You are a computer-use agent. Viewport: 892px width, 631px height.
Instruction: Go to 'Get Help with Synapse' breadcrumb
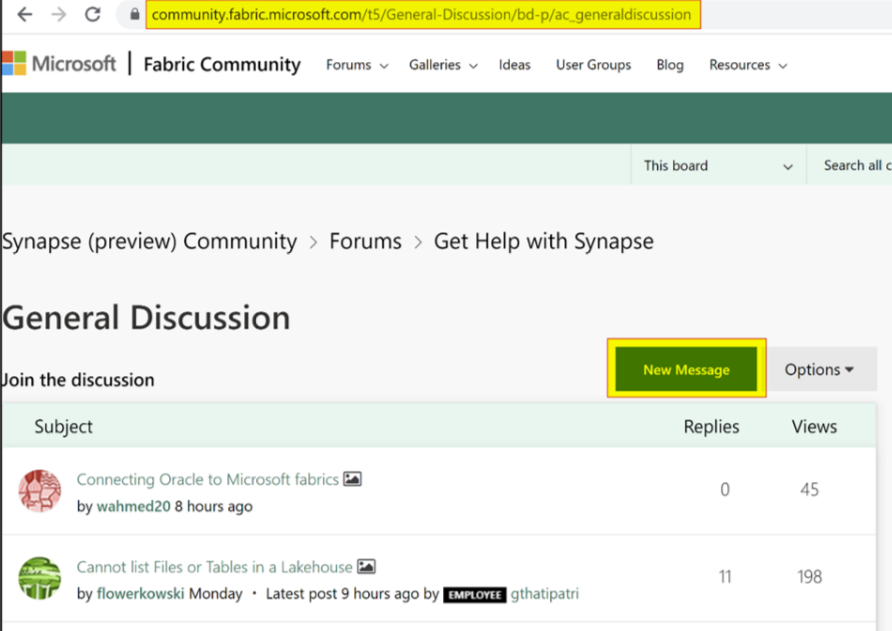[x=543, y=241]
